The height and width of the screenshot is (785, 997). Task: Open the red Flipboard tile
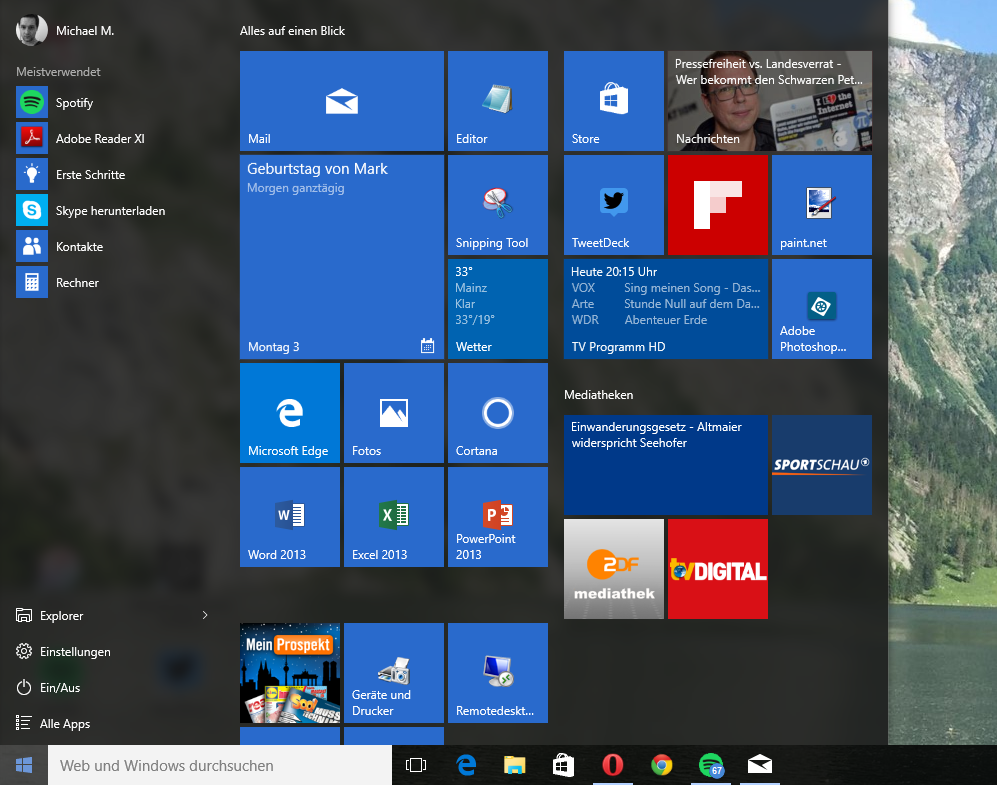(x=717, y=205)
